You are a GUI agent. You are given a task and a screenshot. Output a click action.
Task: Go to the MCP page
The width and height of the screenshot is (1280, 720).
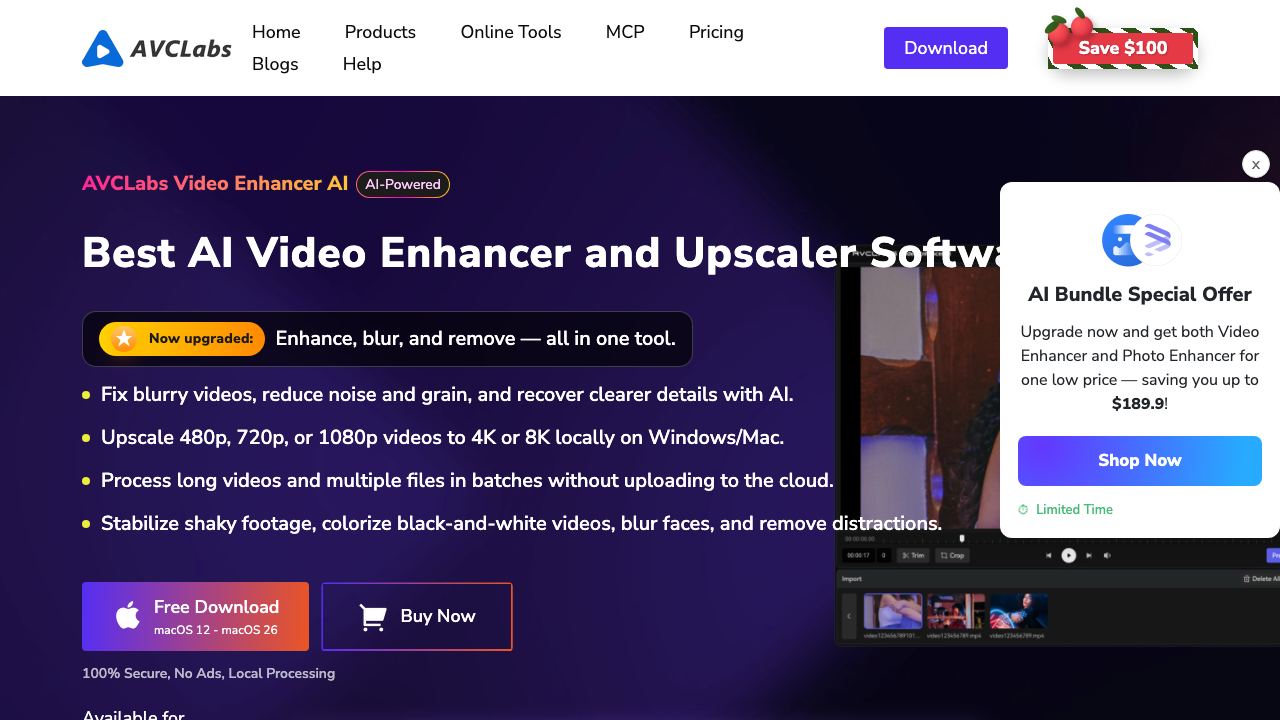pyautogui.click(x=625, y=32)
